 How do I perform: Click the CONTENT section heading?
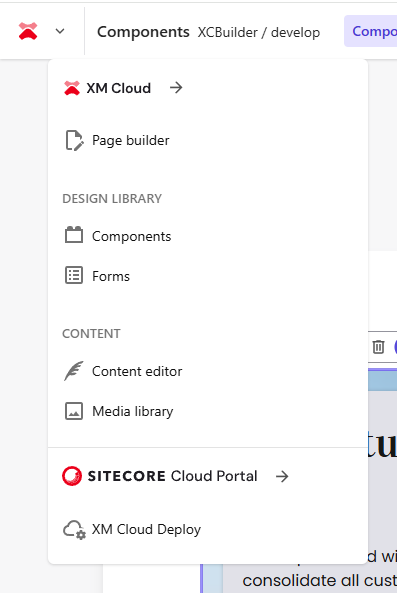91,334
